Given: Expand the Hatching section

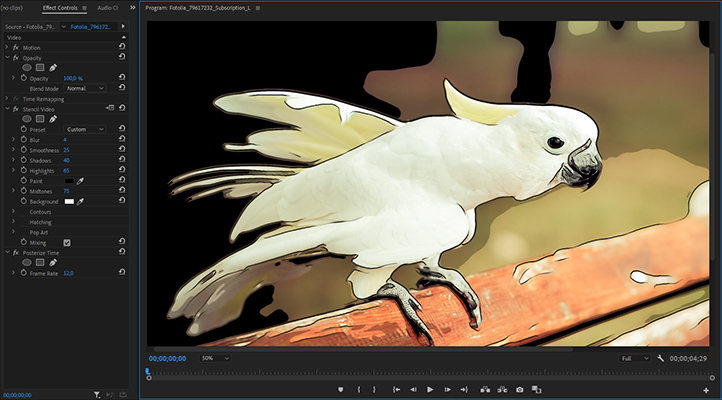Looking at the screenshot, I should 14,222.
